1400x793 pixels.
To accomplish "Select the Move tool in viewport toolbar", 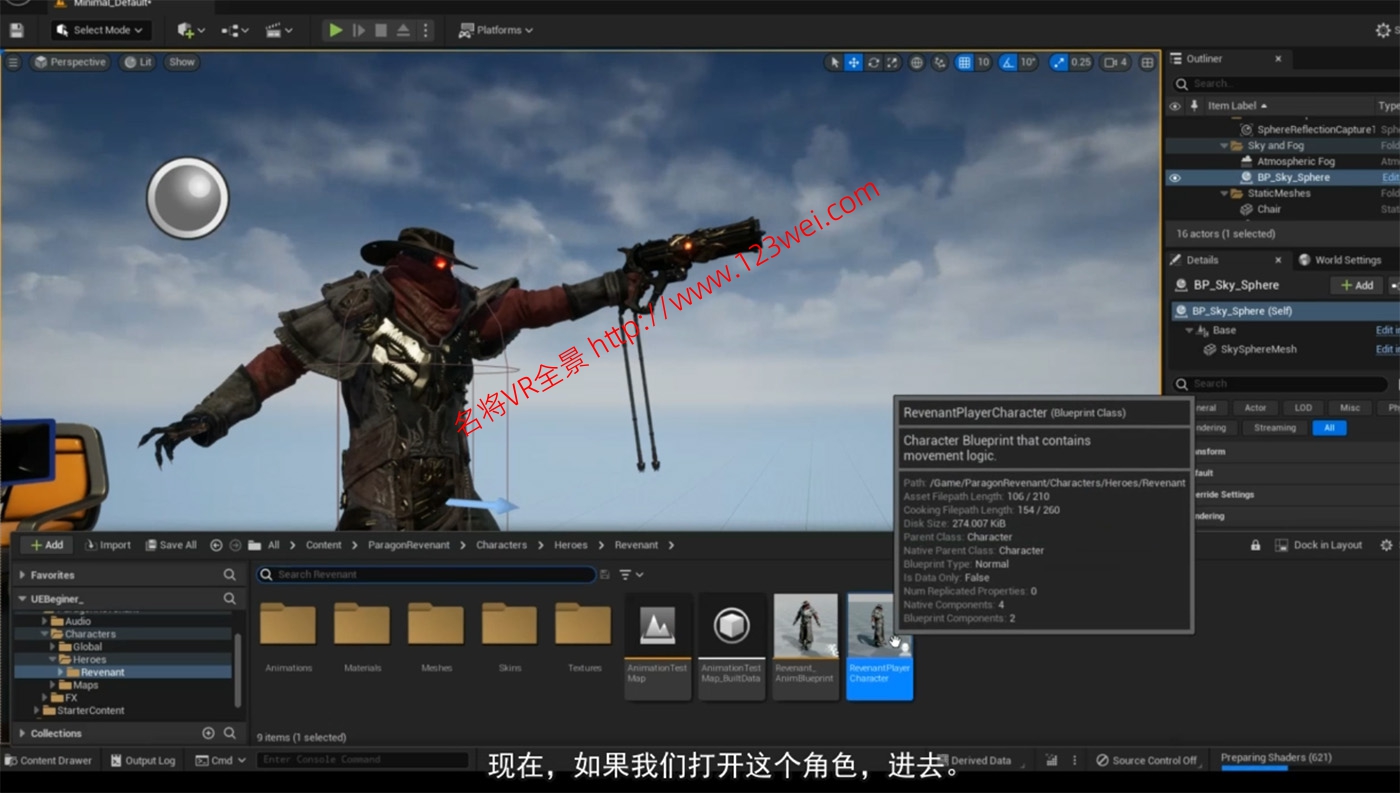I will pyautogui.click(x=854, y=62).
